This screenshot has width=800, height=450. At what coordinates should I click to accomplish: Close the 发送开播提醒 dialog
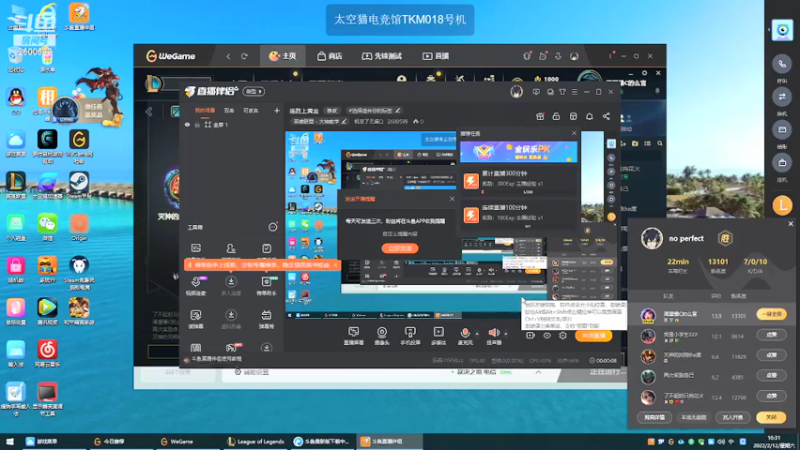point(452,199)
